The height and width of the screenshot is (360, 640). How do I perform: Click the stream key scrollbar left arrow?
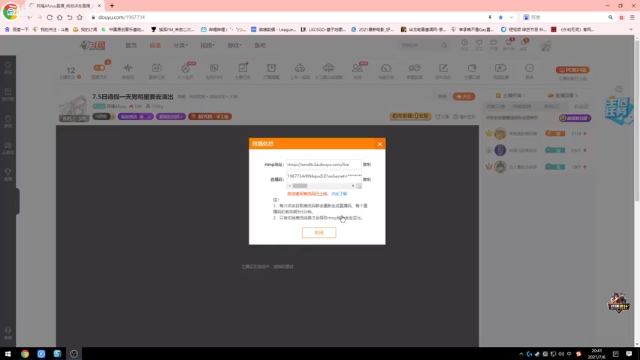290,186
